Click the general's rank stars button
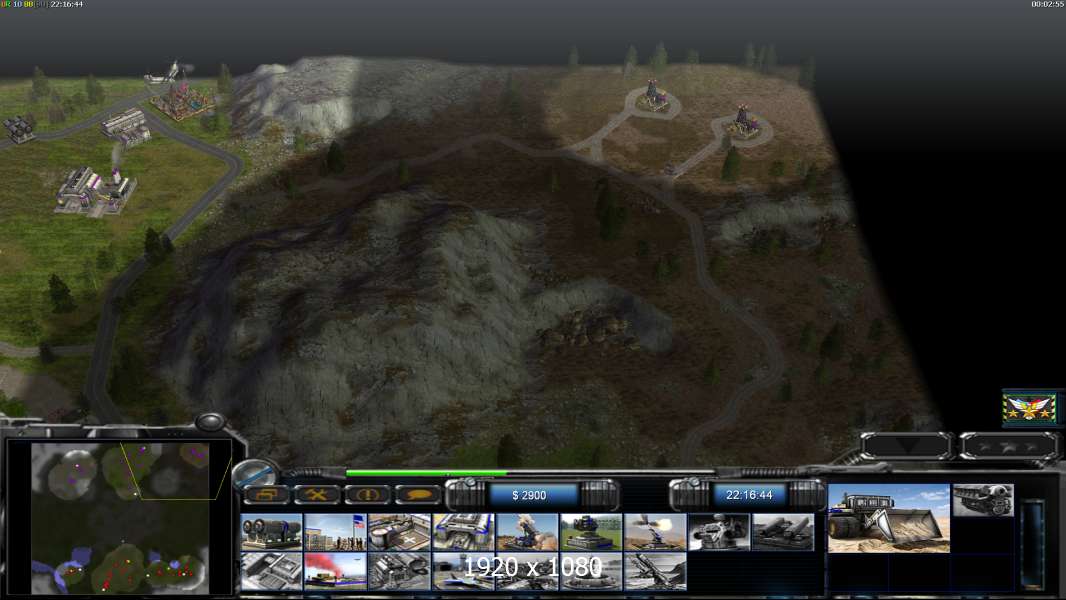The image size is (1066, 600). (x=1009, y=446)
